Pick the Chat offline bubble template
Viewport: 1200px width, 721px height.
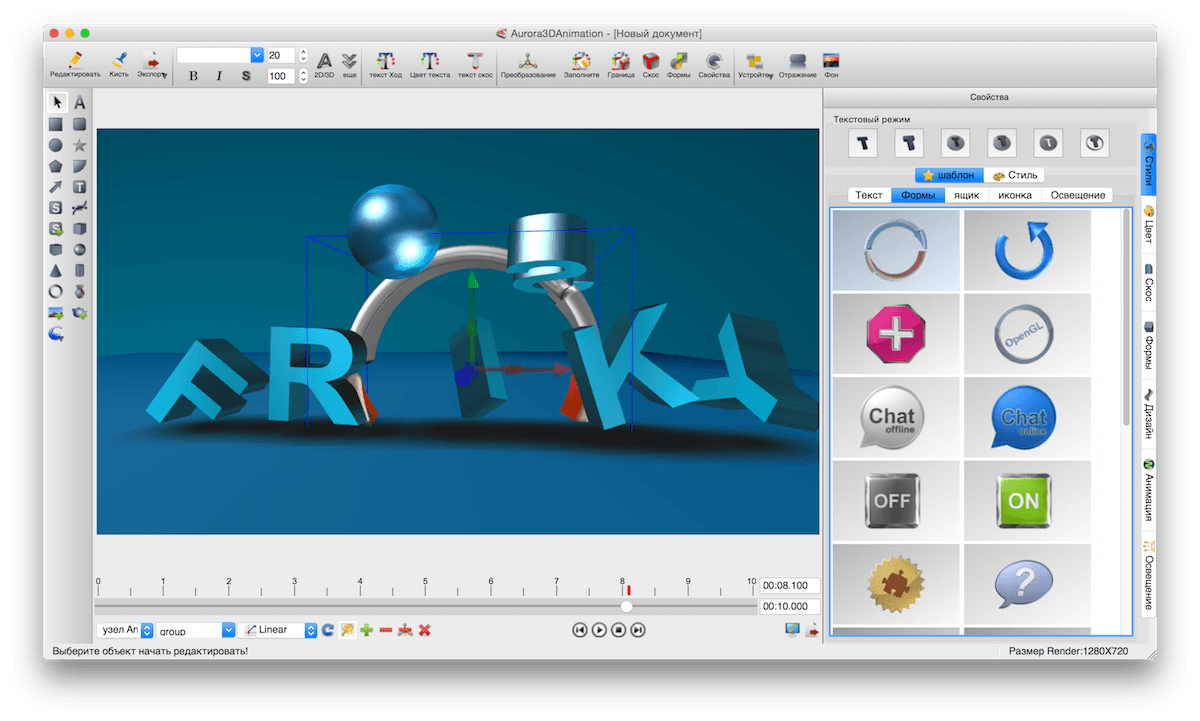(895, 418)
